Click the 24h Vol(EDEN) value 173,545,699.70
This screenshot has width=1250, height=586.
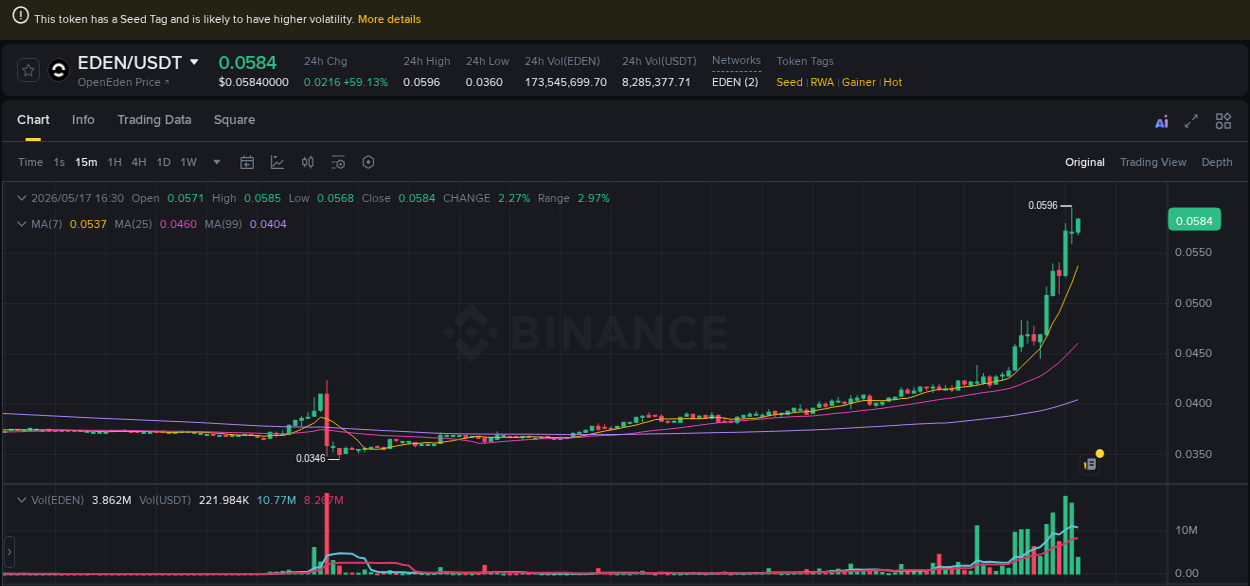pos(566,82)
